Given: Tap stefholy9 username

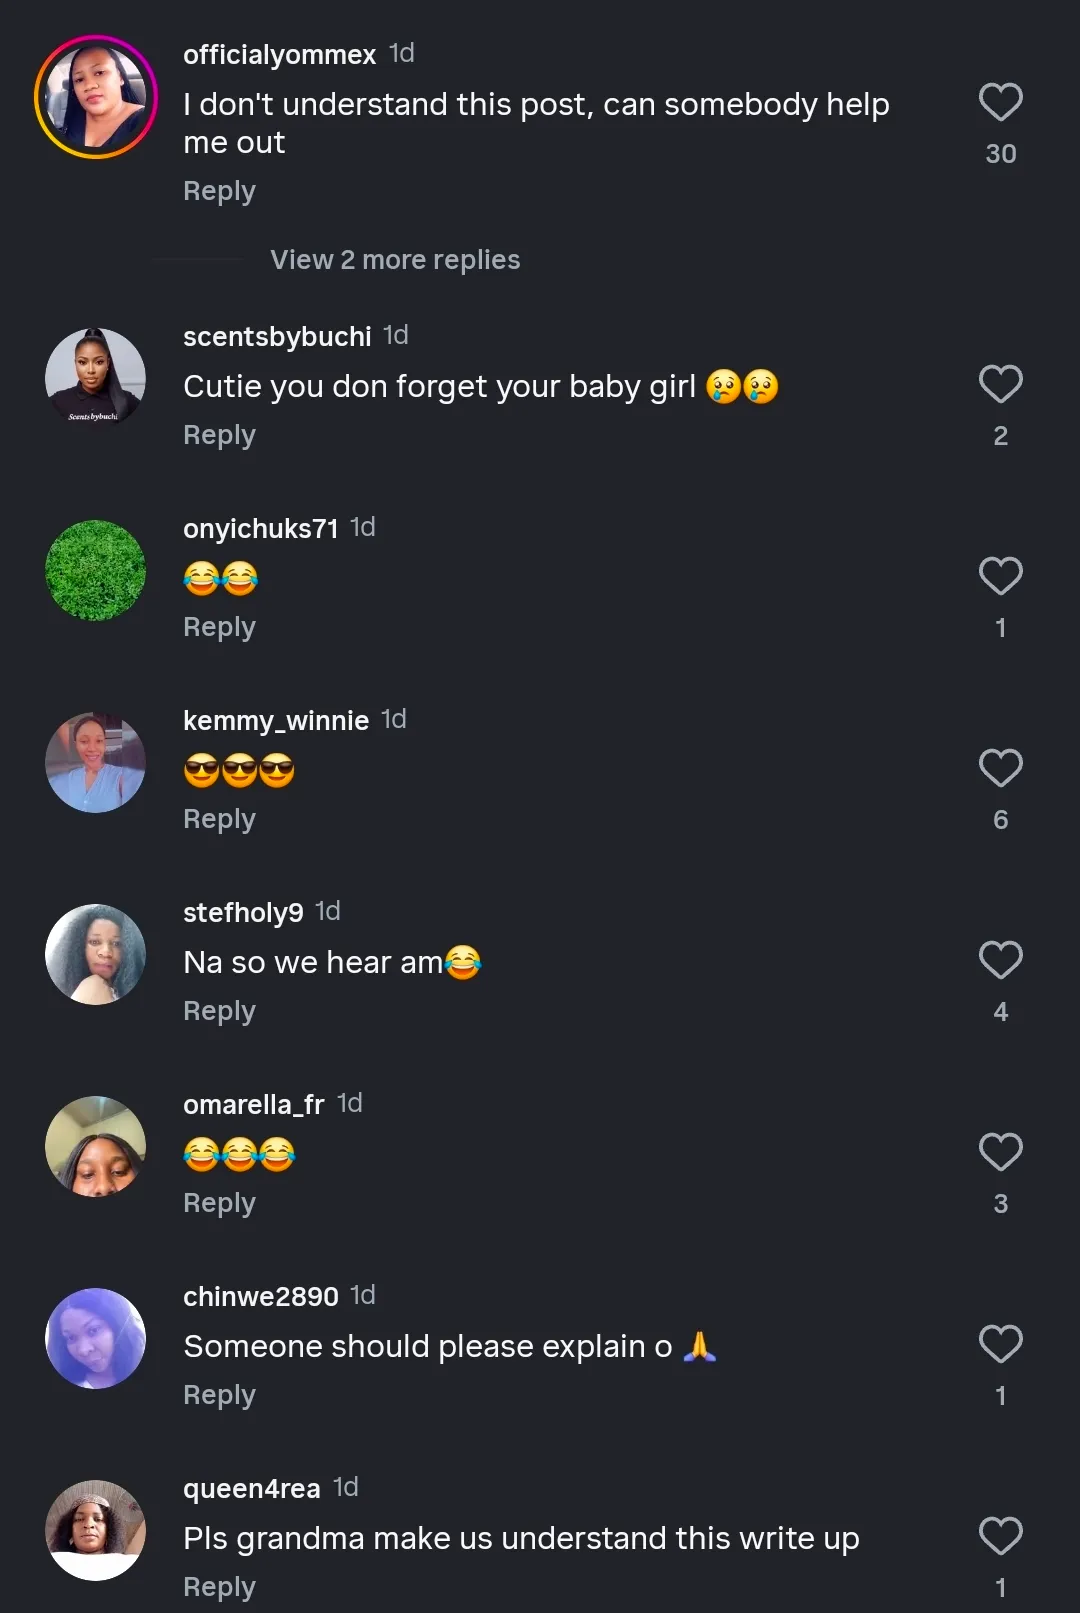Looking at the screenshot, I should click(243, 912).
